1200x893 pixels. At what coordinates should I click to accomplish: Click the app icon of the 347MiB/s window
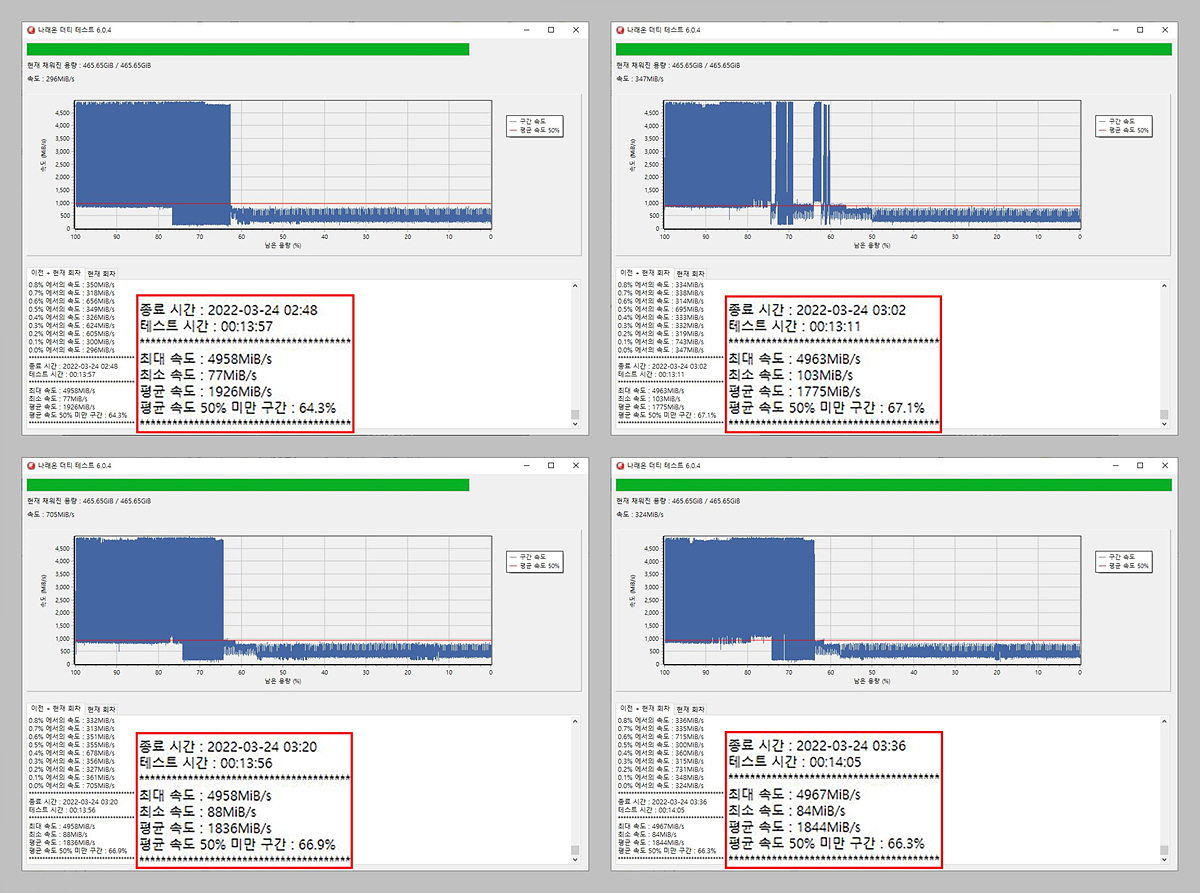622,30
